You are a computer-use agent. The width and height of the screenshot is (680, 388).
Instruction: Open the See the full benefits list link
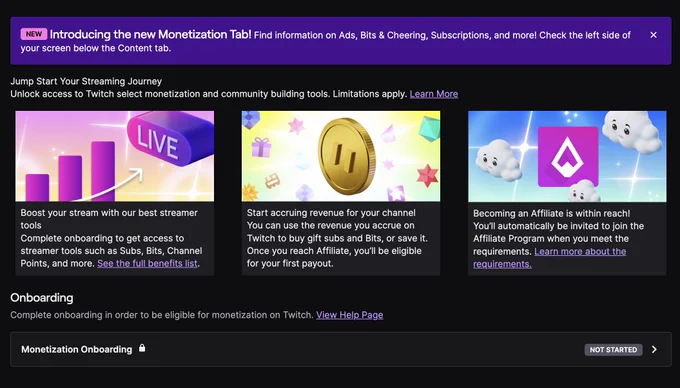[147, 264]
